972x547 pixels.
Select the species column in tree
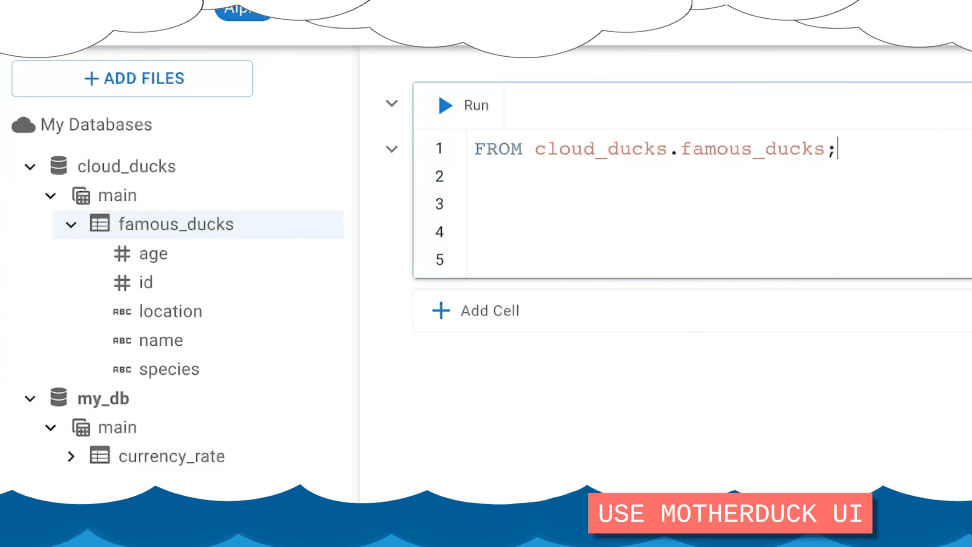169,369
